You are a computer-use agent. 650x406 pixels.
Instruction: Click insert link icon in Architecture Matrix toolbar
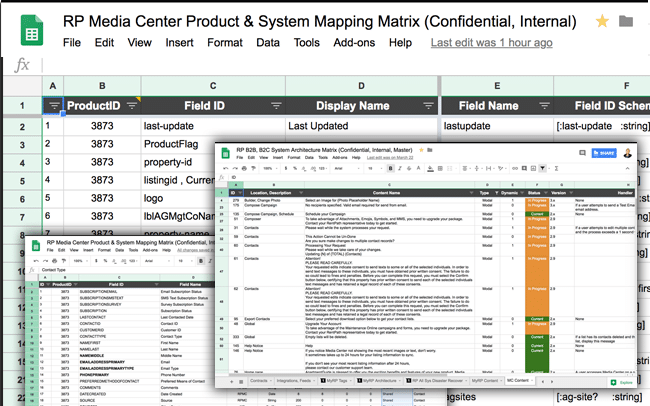coord(515,168)
